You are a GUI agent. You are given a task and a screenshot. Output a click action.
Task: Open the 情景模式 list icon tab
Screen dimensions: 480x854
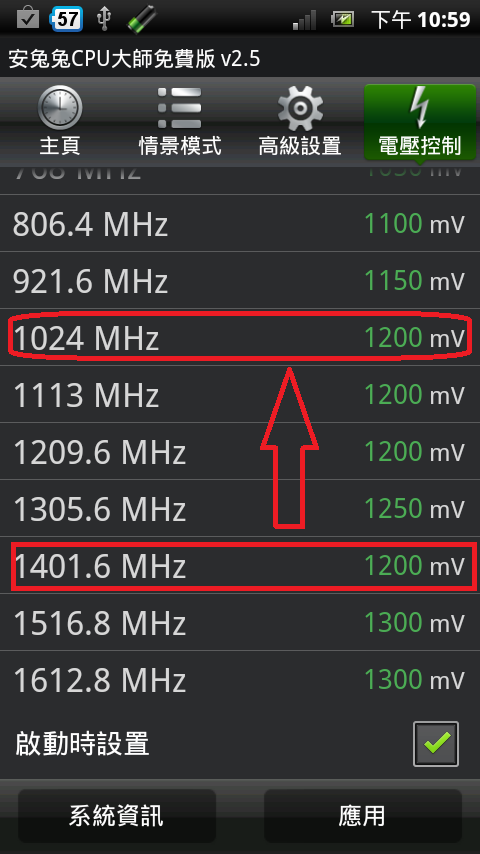pyautogui.click(x=180, y=121)
